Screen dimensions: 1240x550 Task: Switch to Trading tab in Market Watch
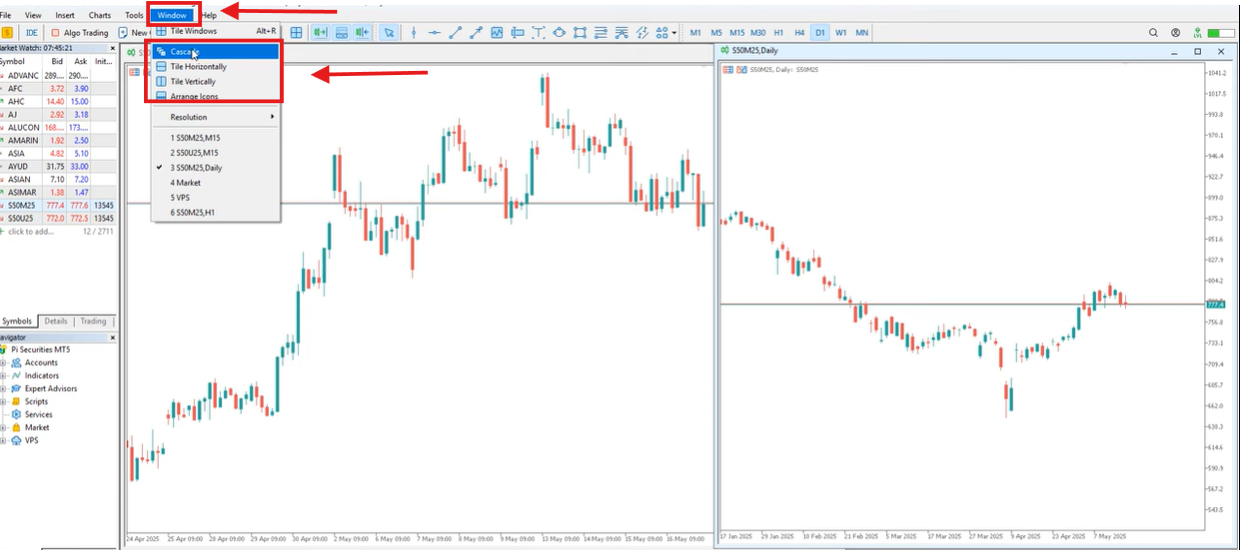(x=93, y=321)
